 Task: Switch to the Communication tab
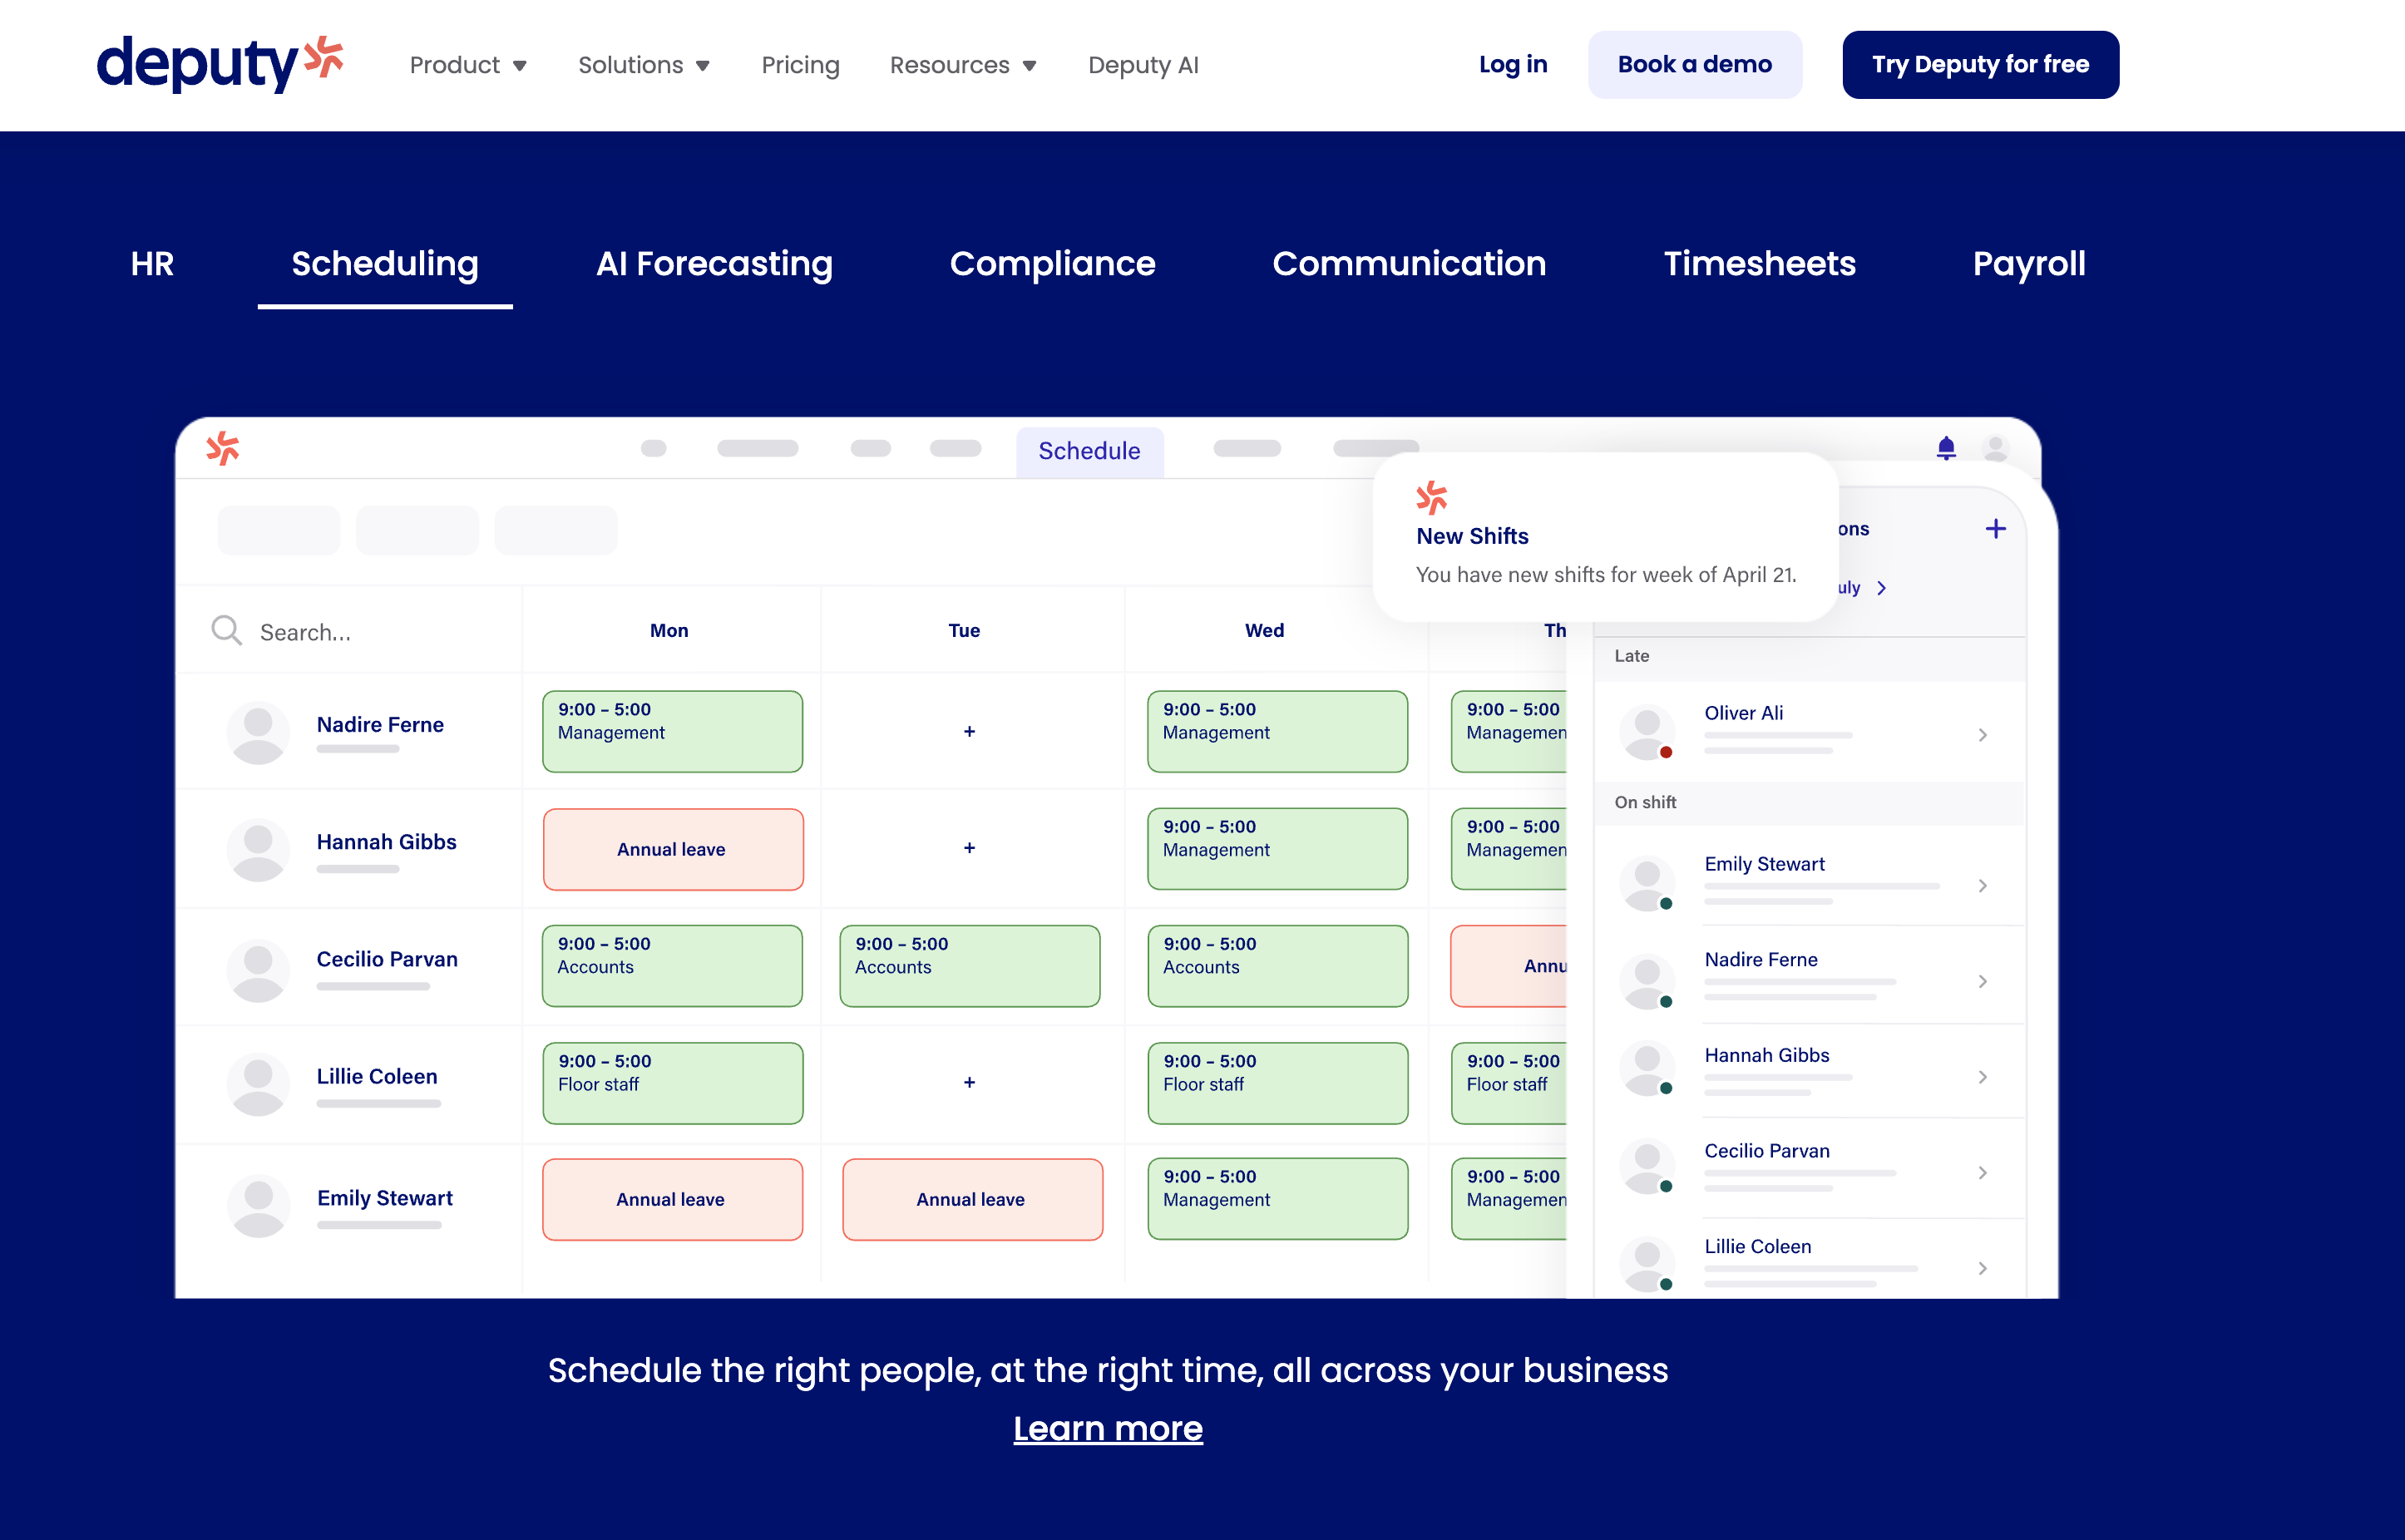pyautogui.click(x=1409, y=264)
